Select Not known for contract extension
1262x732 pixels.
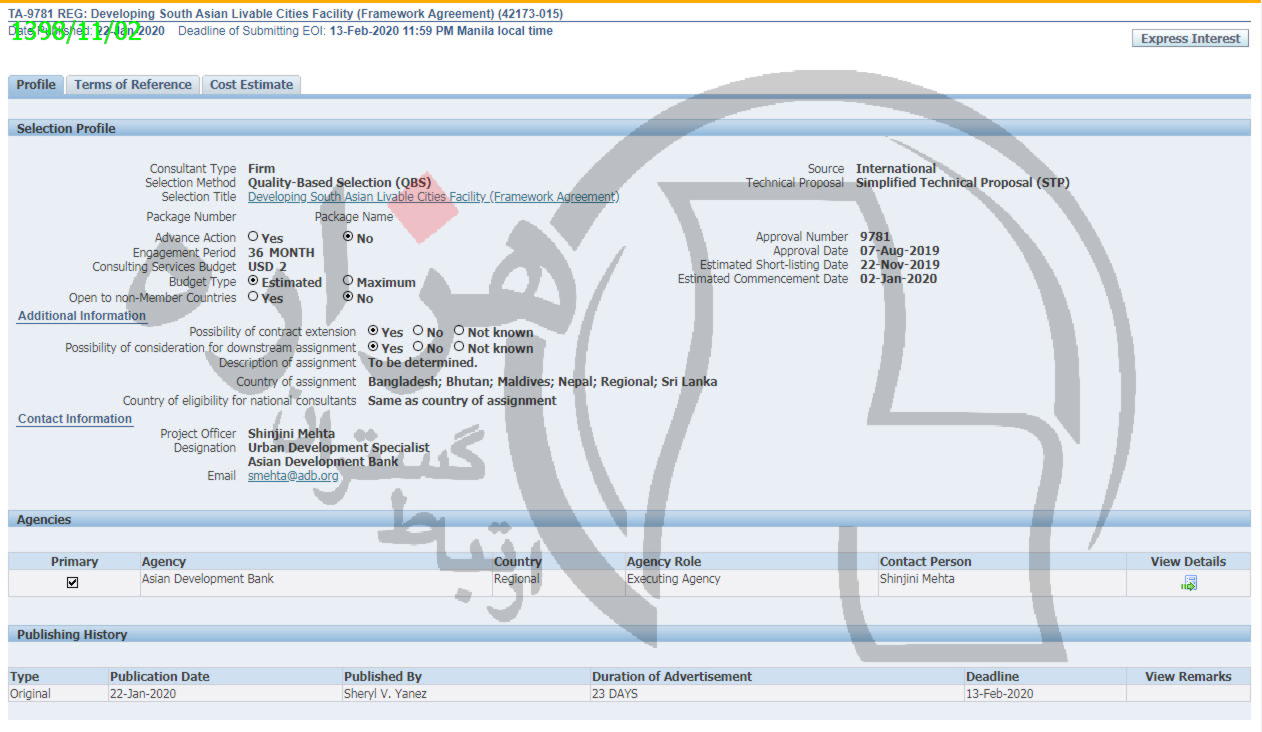point(459,331)
